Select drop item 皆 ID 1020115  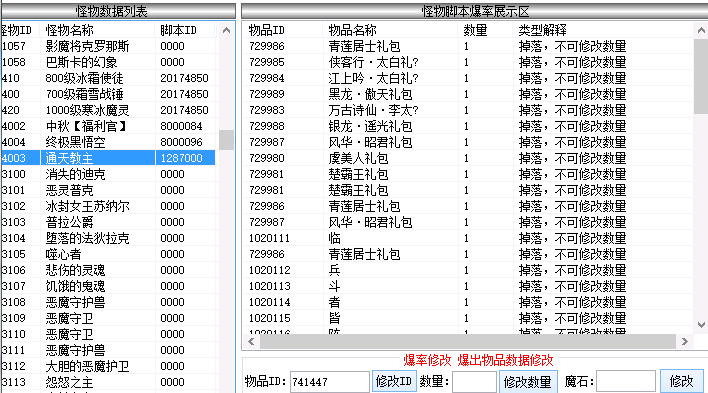pyautogui.click(x=468, y=318)
